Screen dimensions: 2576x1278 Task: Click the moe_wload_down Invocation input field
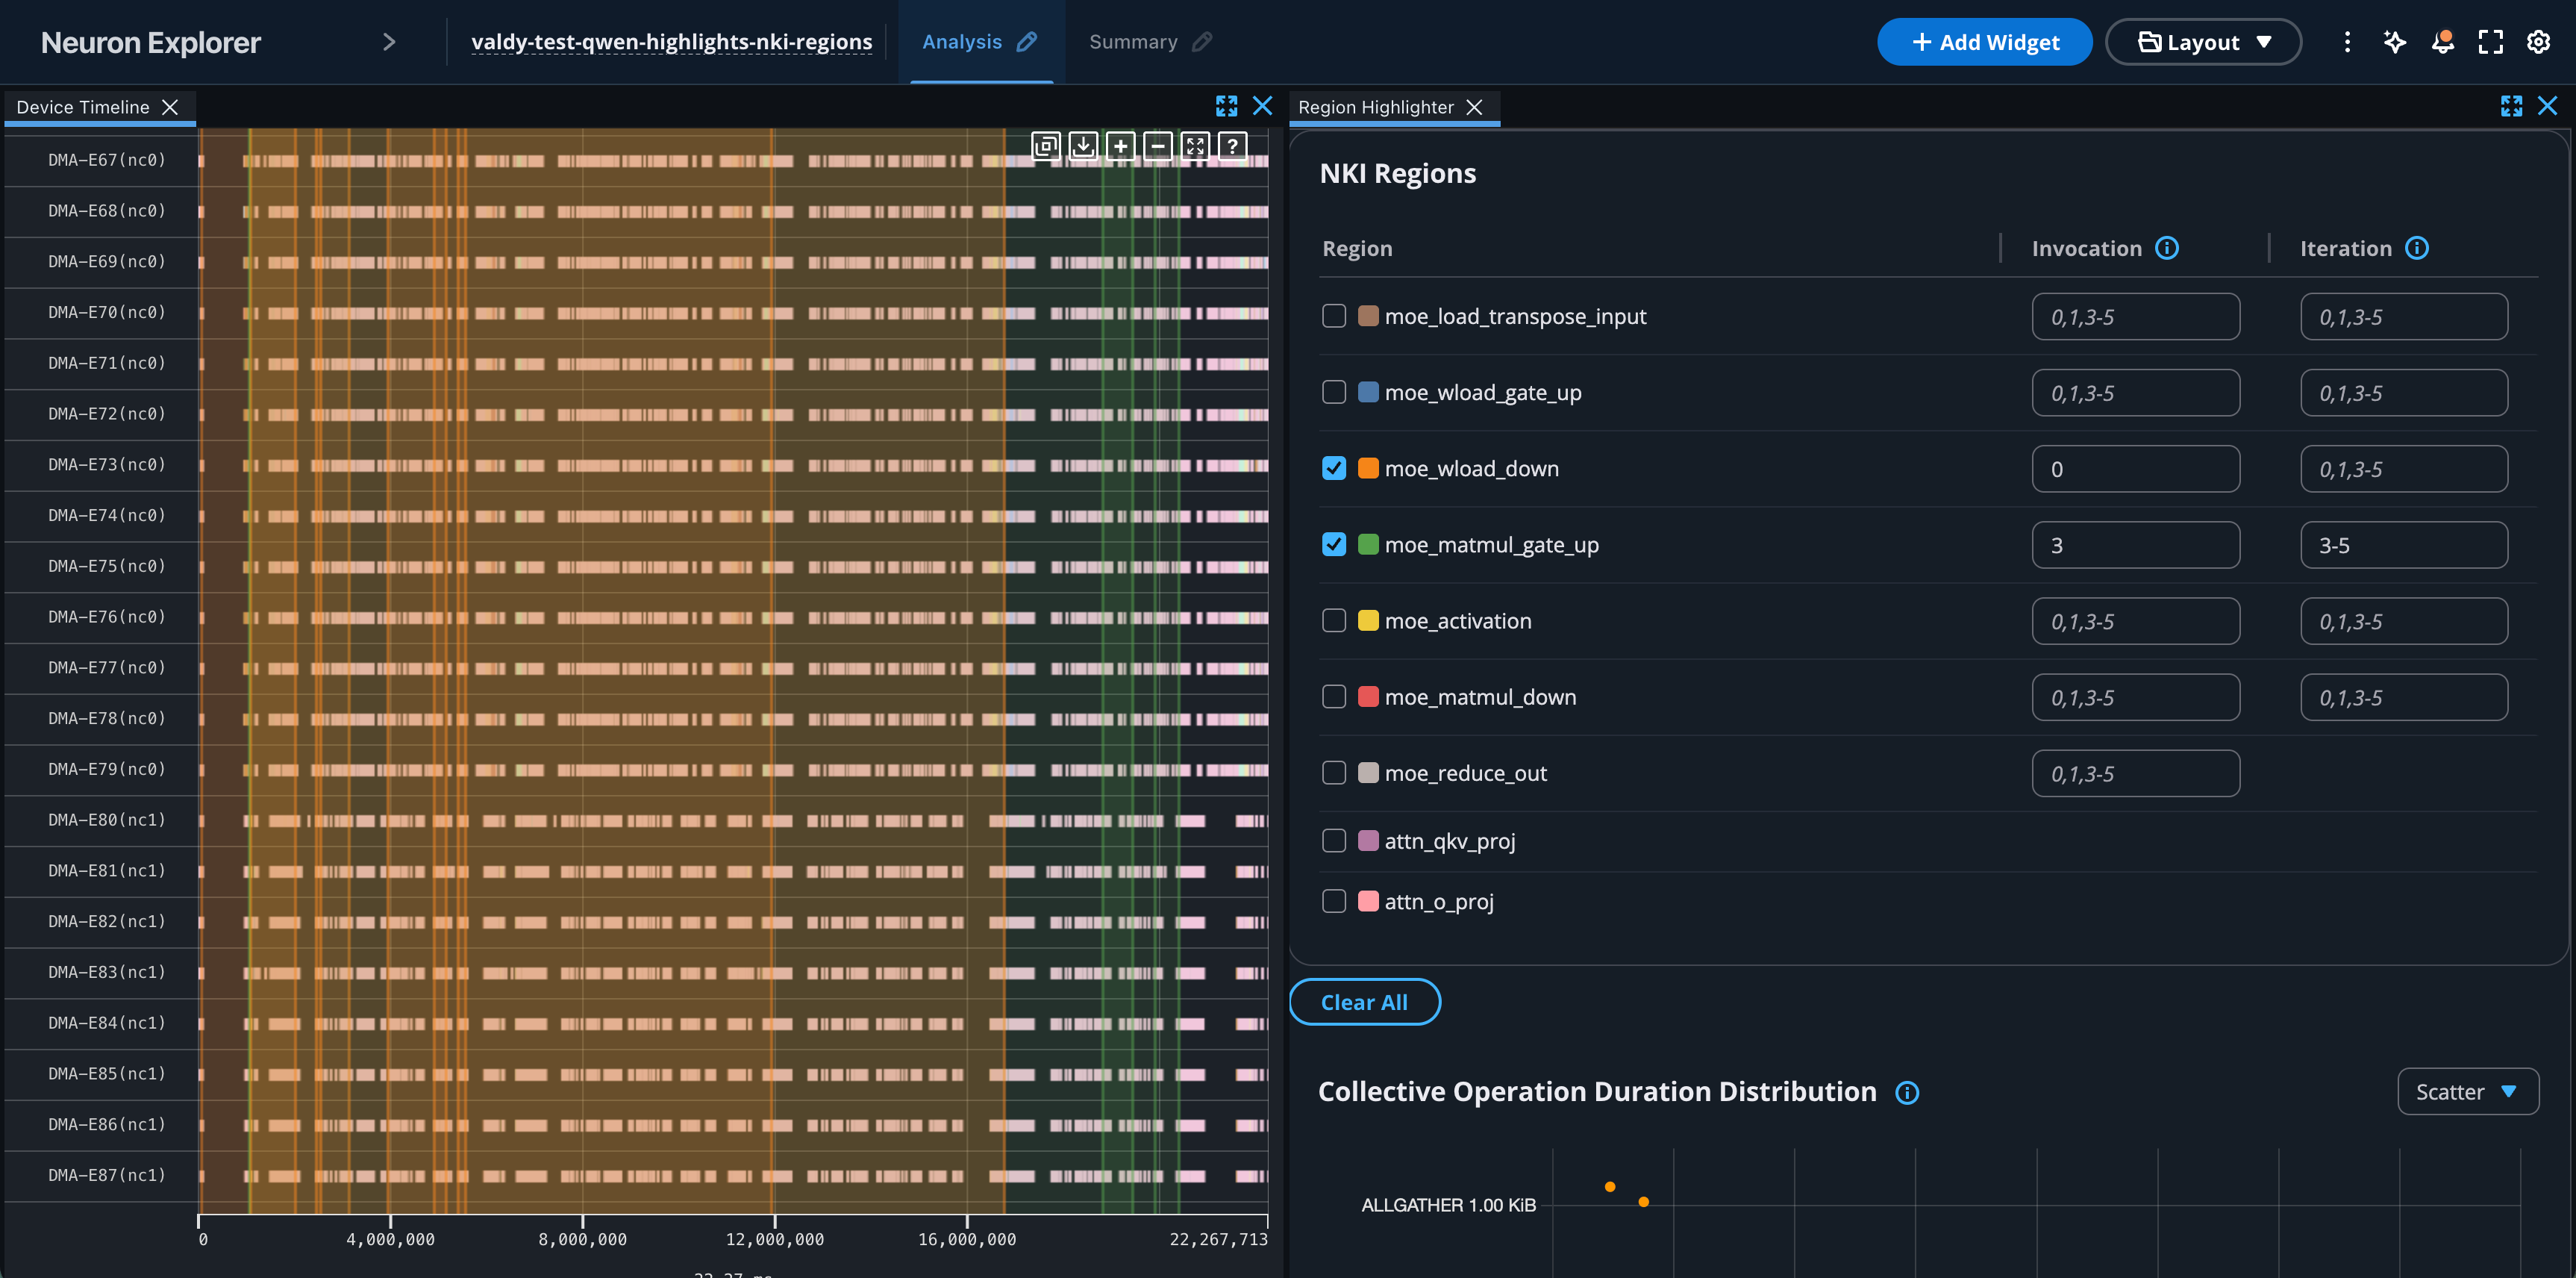click(x=2135, y=469)
